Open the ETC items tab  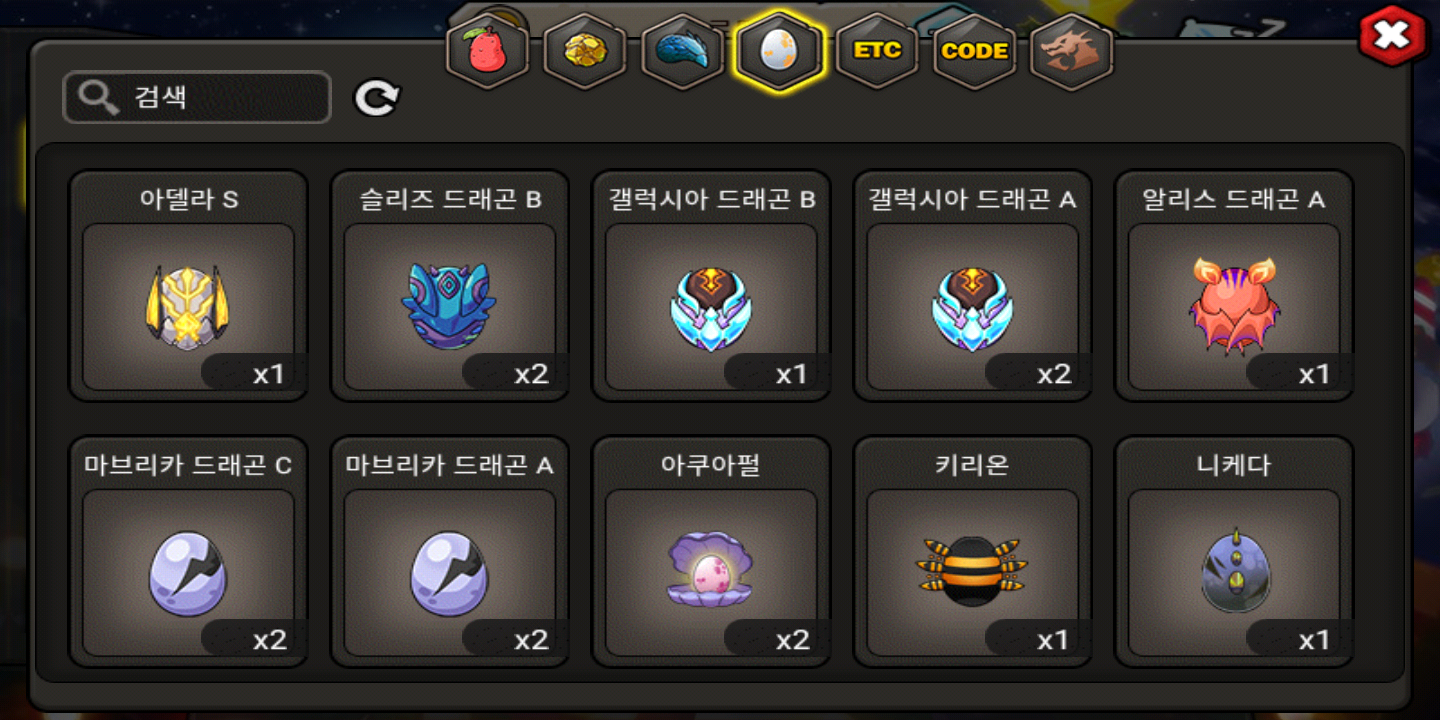[x=877, y=51]
